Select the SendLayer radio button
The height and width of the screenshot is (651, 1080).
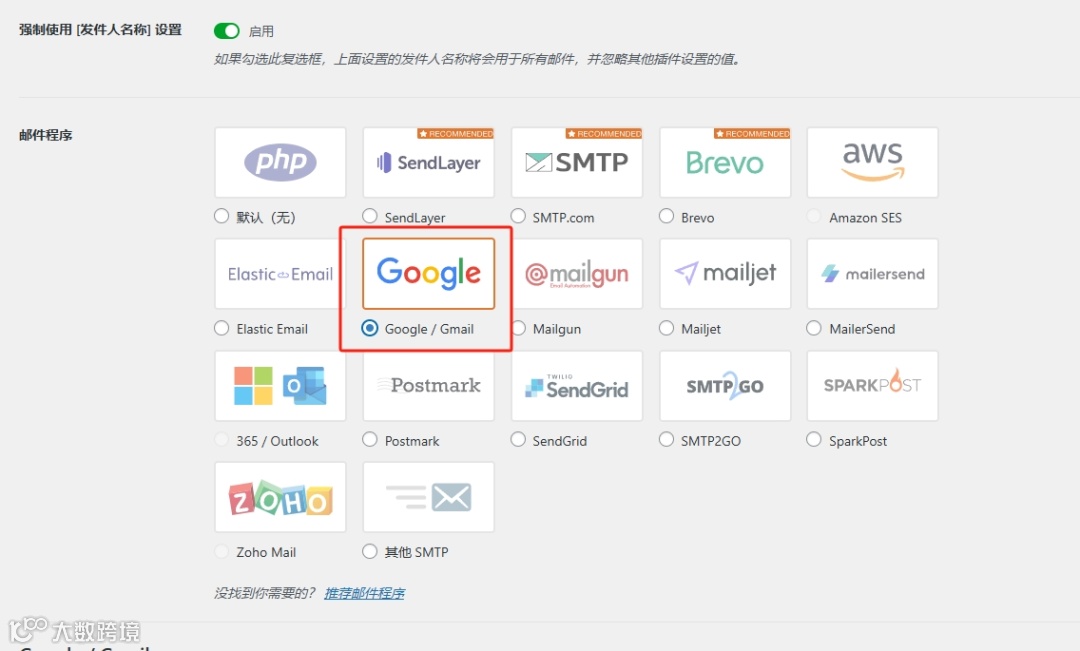[x=370, y=216]
